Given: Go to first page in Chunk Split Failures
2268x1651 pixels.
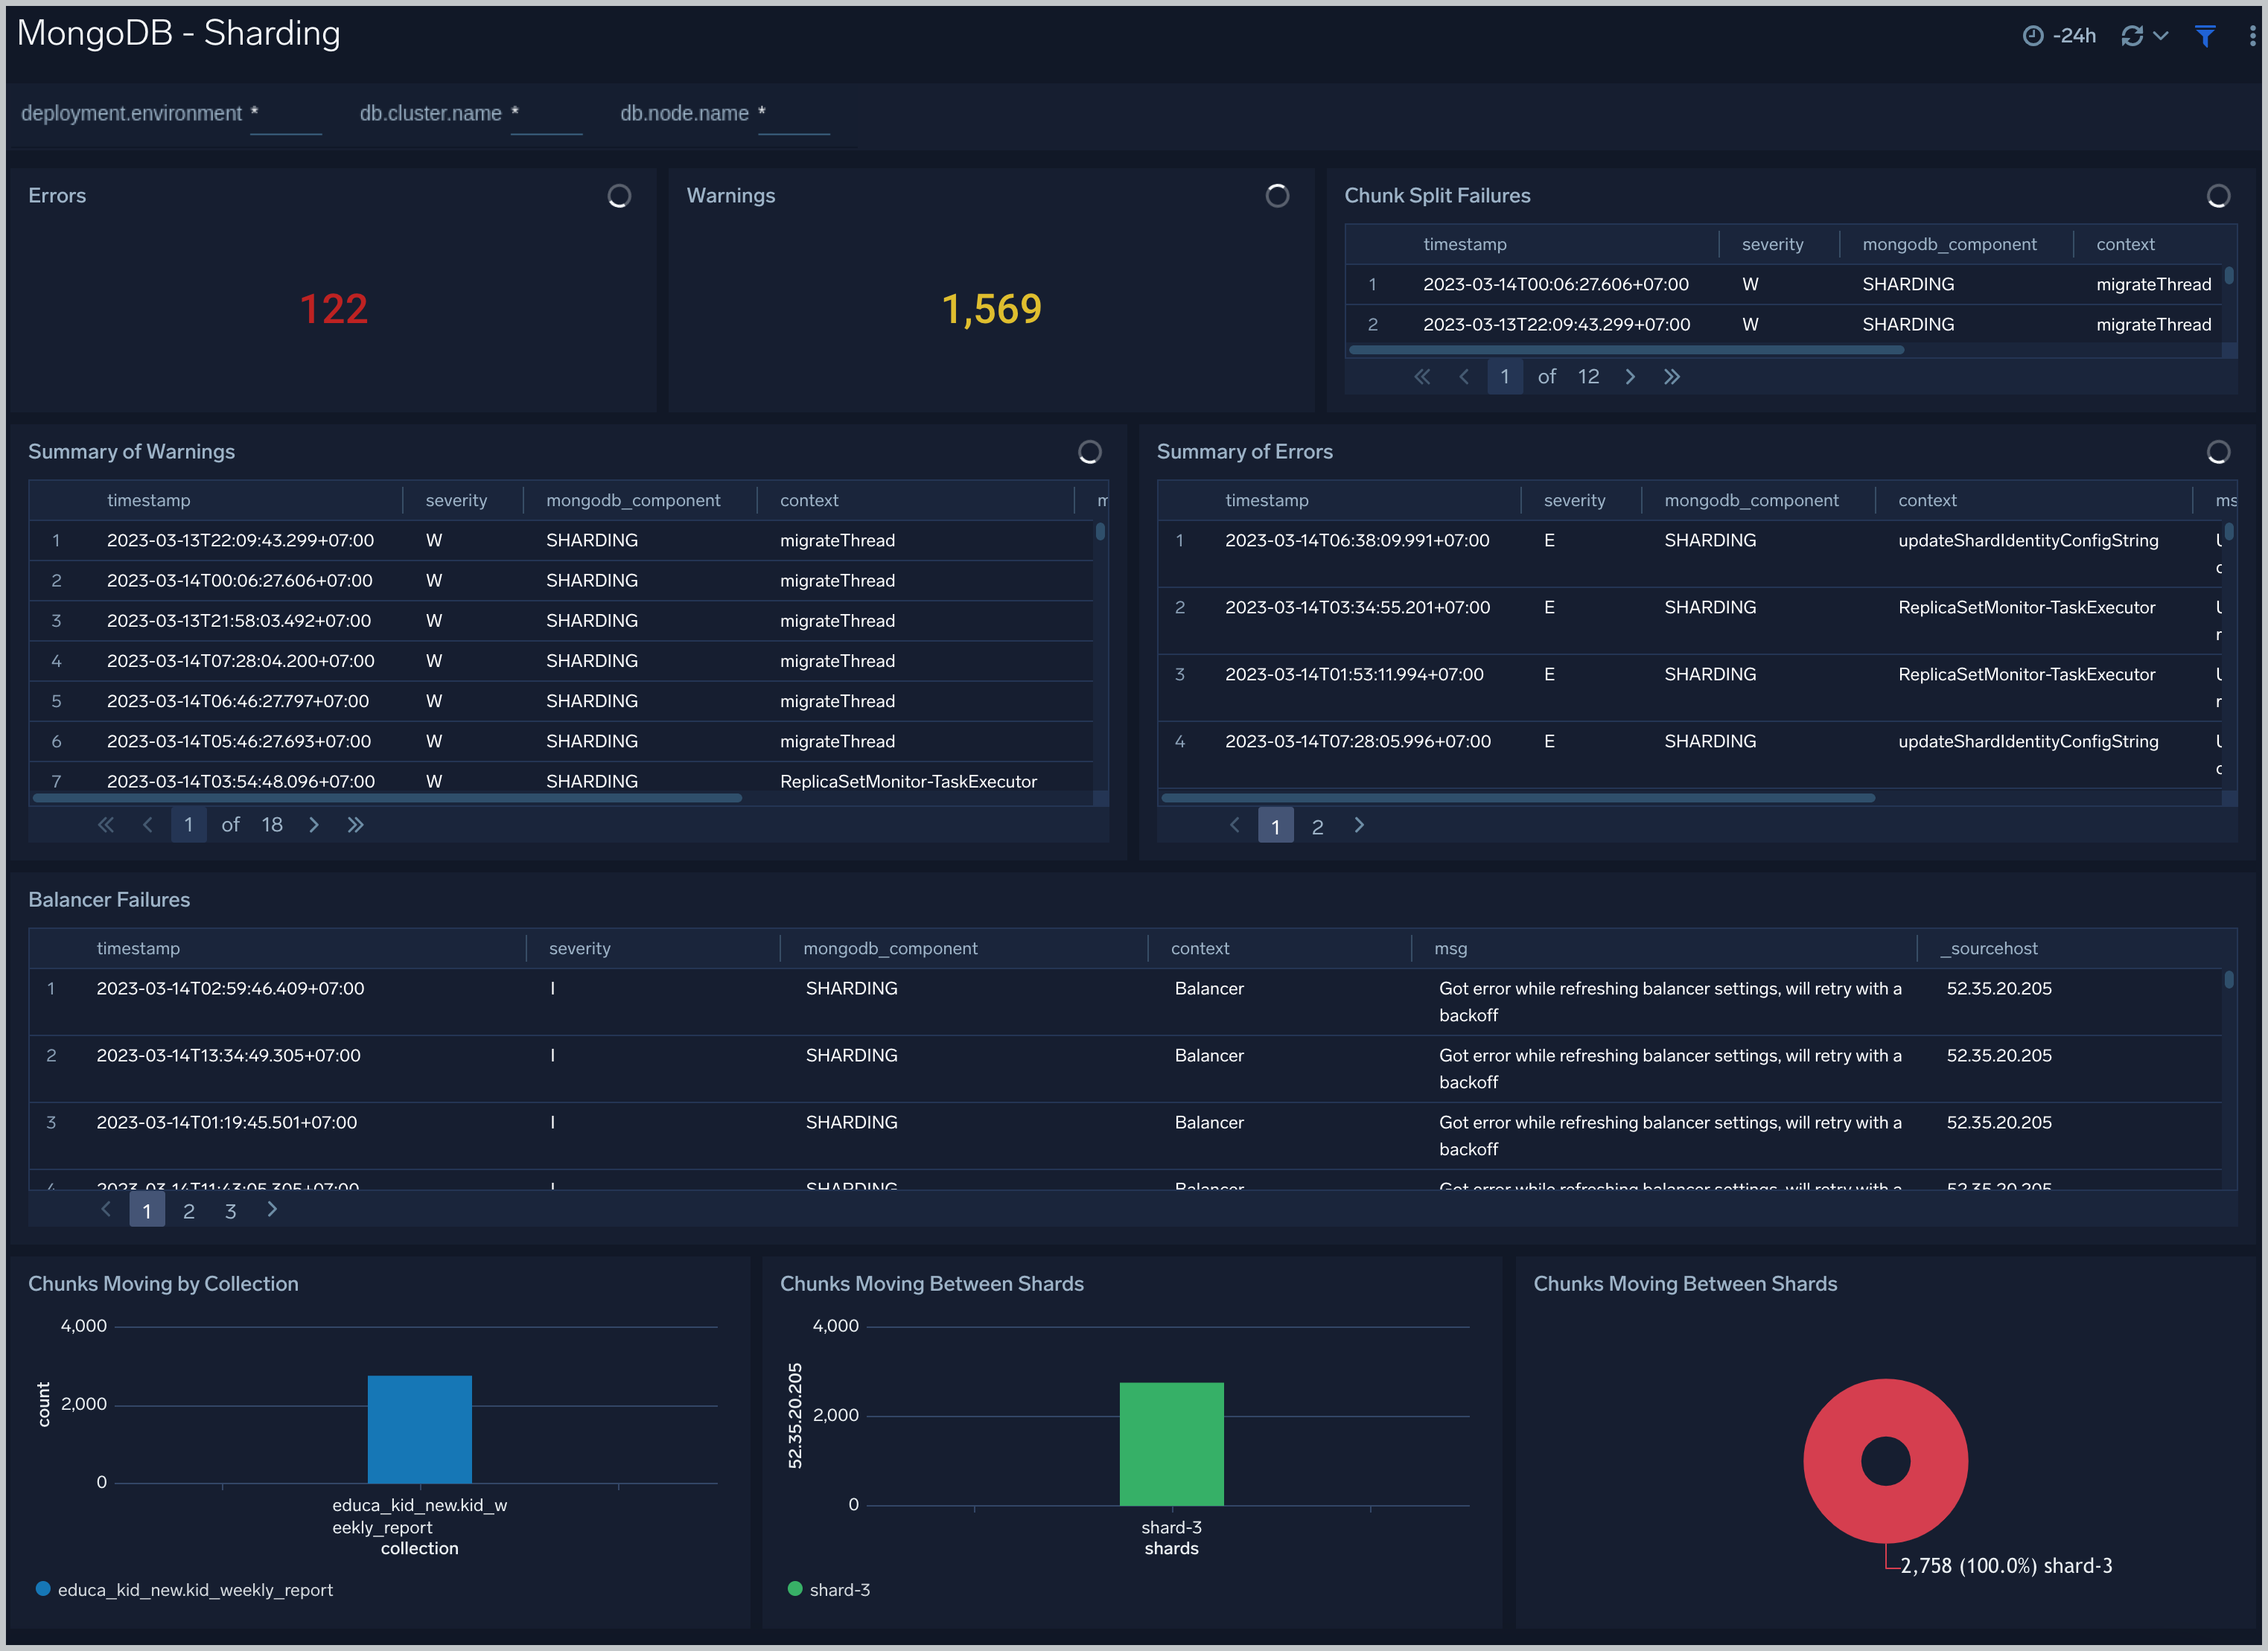Looking at the screenshot, I should point(1422,377).
